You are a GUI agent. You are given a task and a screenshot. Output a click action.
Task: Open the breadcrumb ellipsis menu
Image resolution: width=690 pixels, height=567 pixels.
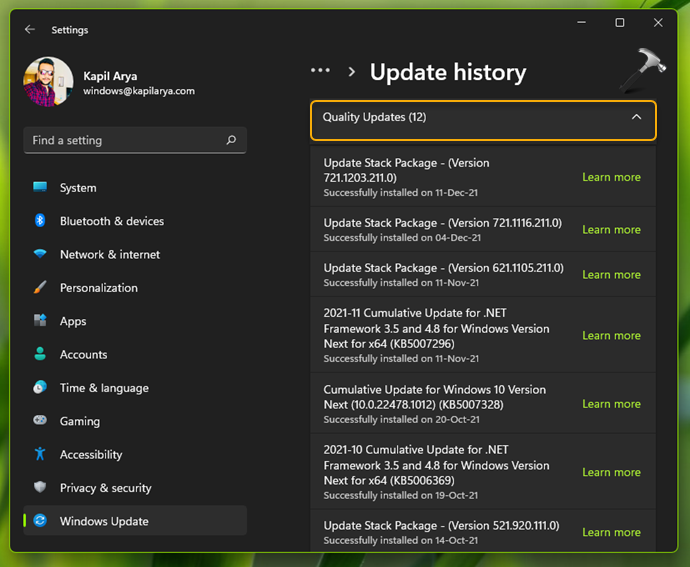(320, 71)
